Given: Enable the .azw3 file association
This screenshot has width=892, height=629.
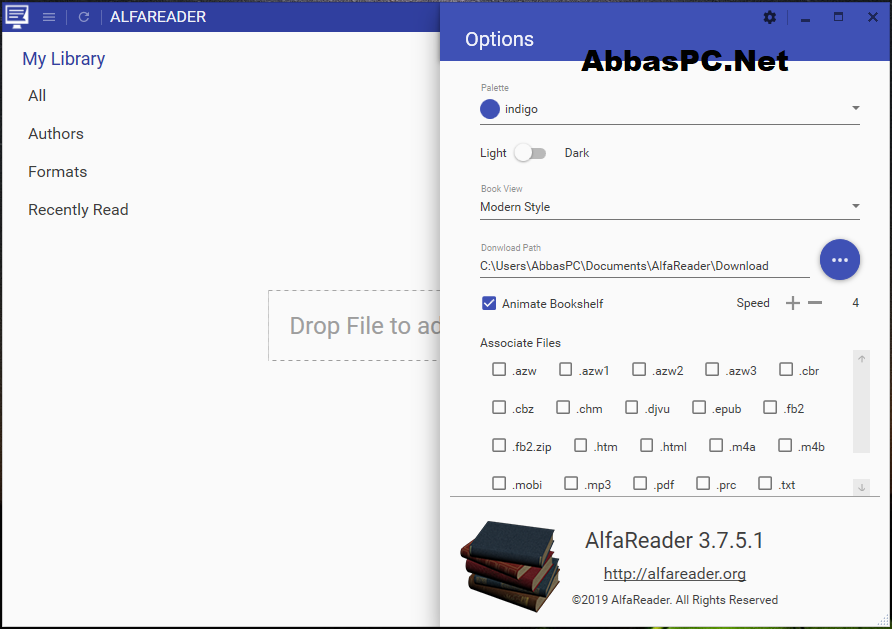Looking at the screenshot, I should tap(712, 370).
